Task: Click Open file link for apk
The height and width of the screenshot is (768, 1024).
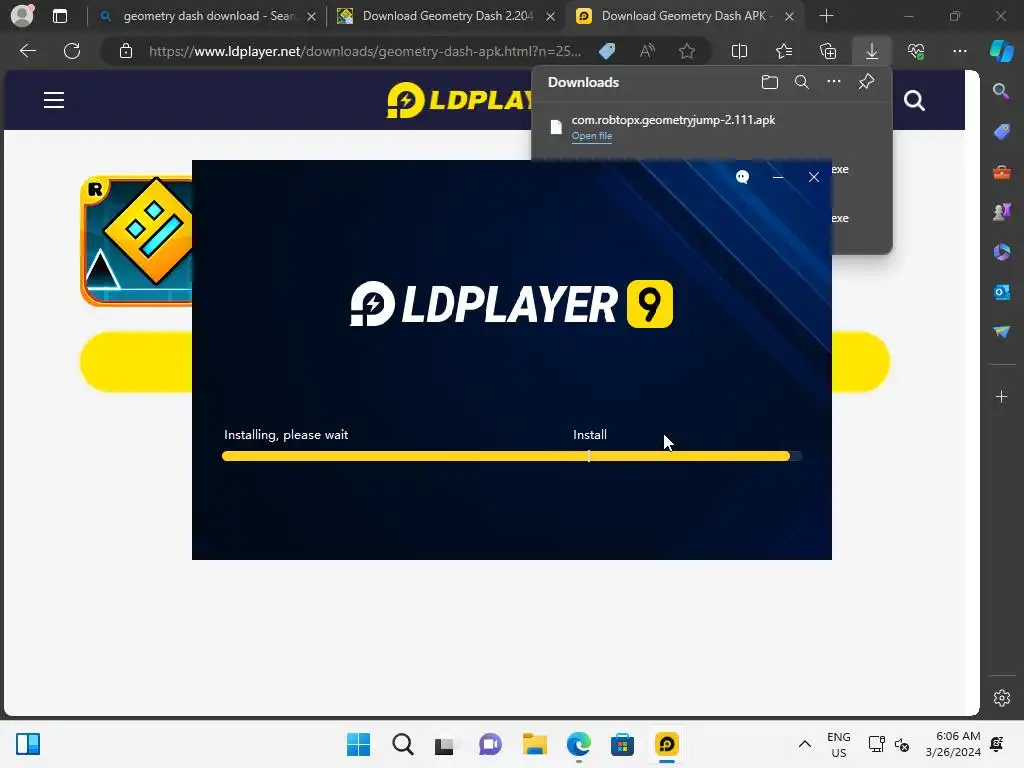Action: tap(592, 136)
